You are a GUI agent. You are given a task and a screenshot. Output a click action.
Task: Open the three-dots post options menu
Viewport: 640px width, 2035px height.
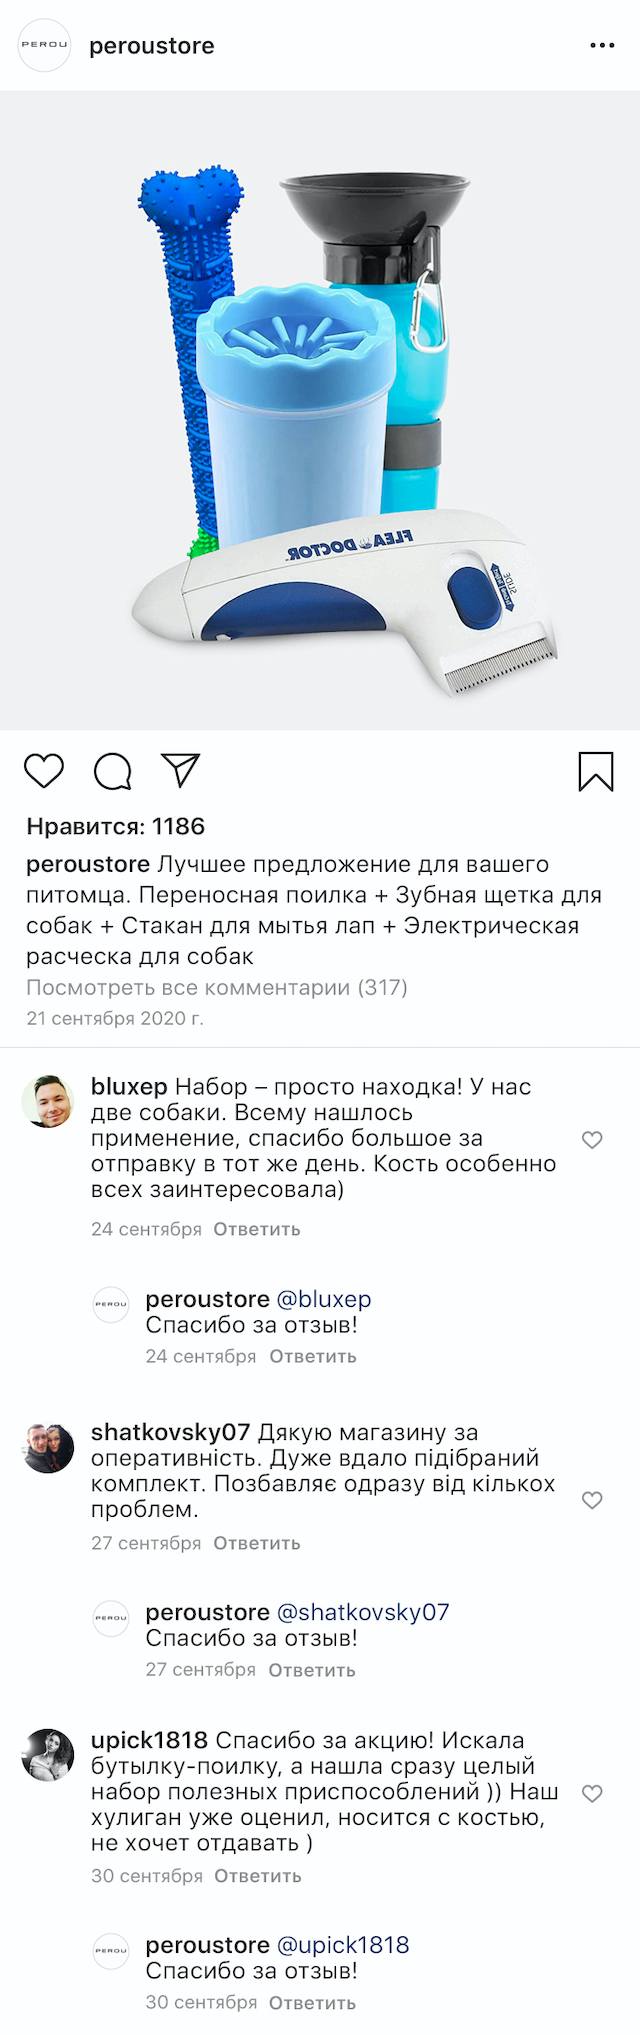602,46
